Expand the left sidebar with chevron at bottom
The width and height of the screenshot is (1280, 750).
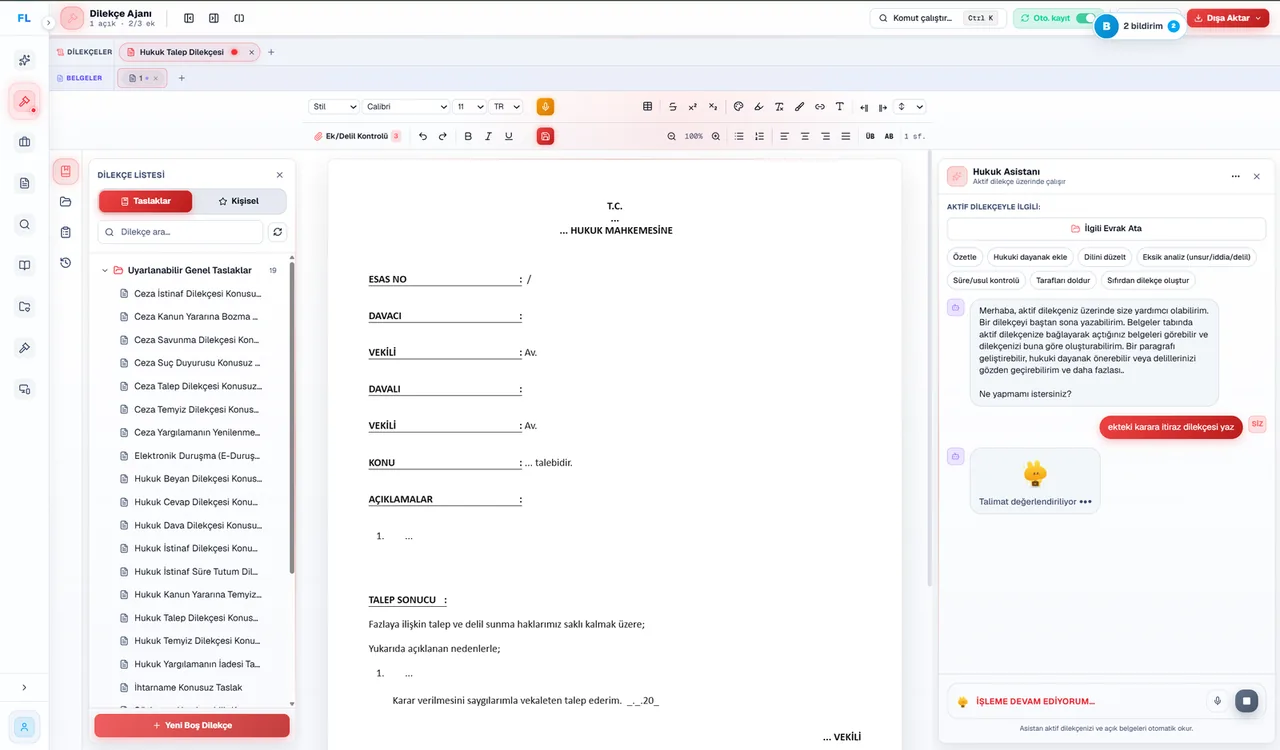24,687
